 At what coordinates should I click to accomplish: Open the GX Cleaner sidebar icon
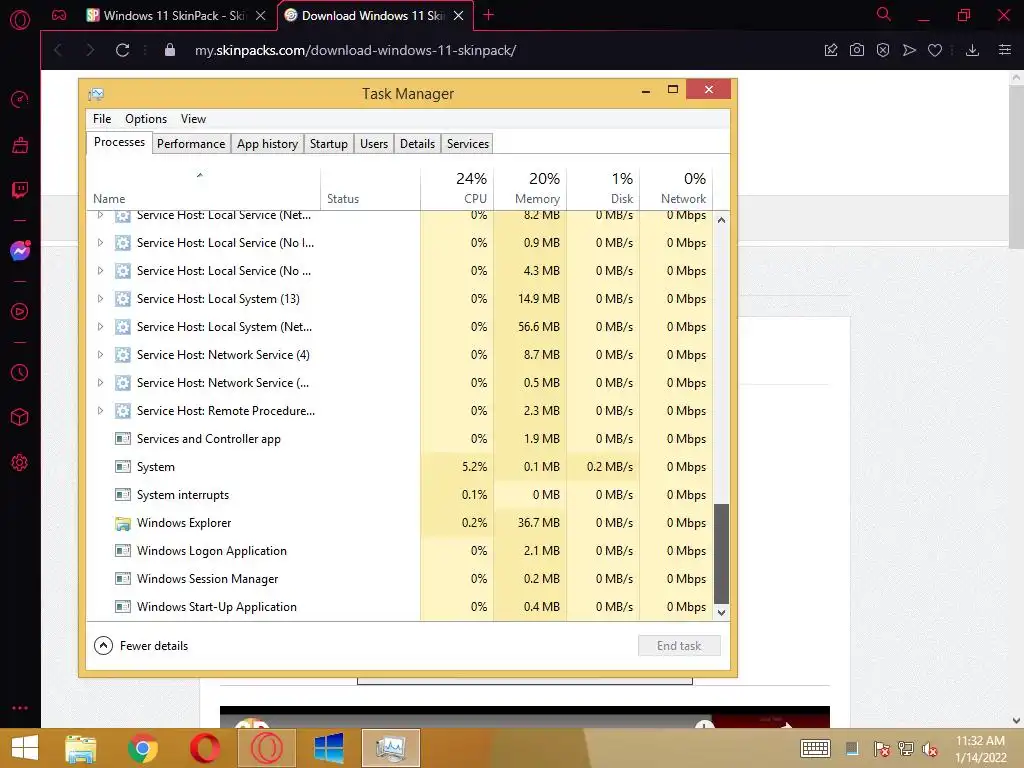tap(20, 145)
